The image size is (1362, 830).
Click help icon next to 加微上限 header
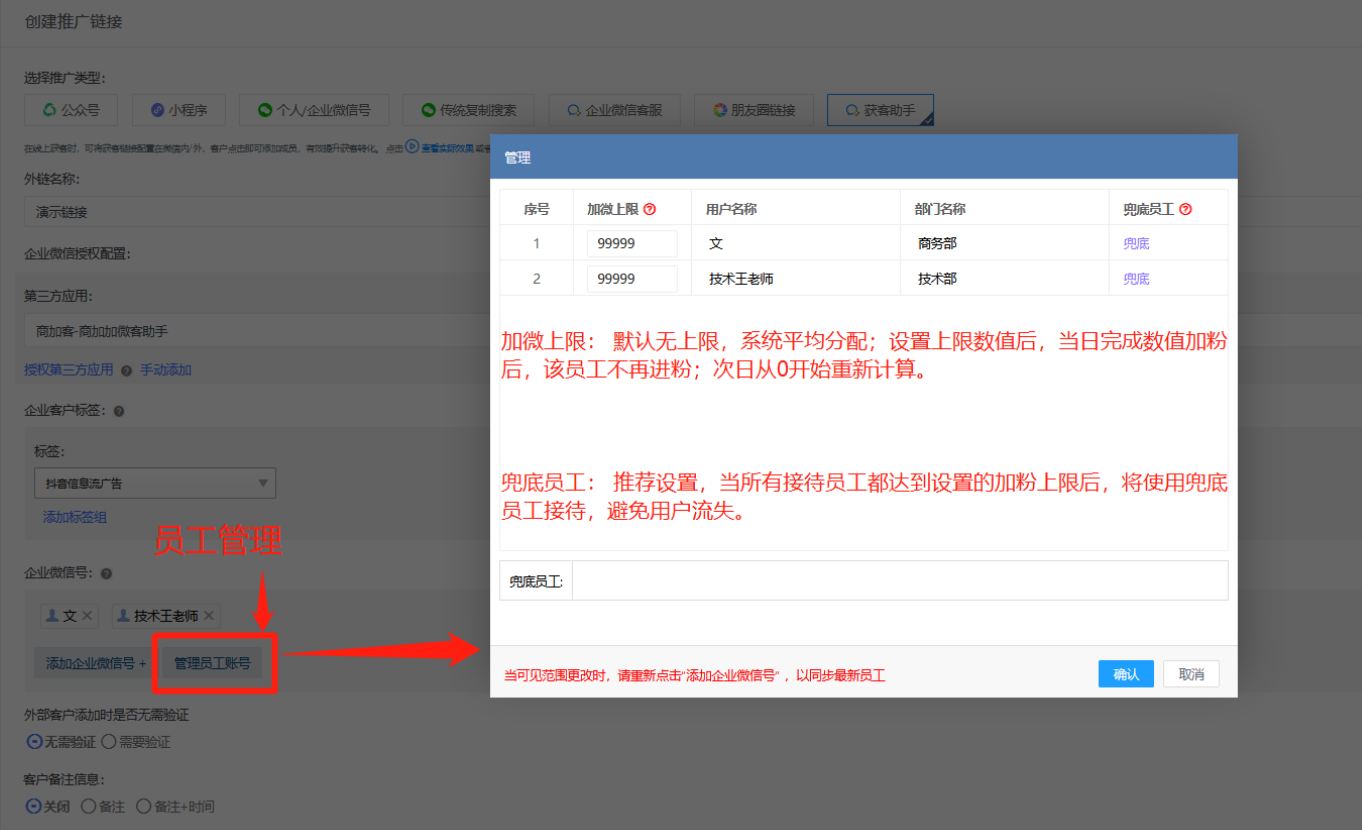[650, 210]
